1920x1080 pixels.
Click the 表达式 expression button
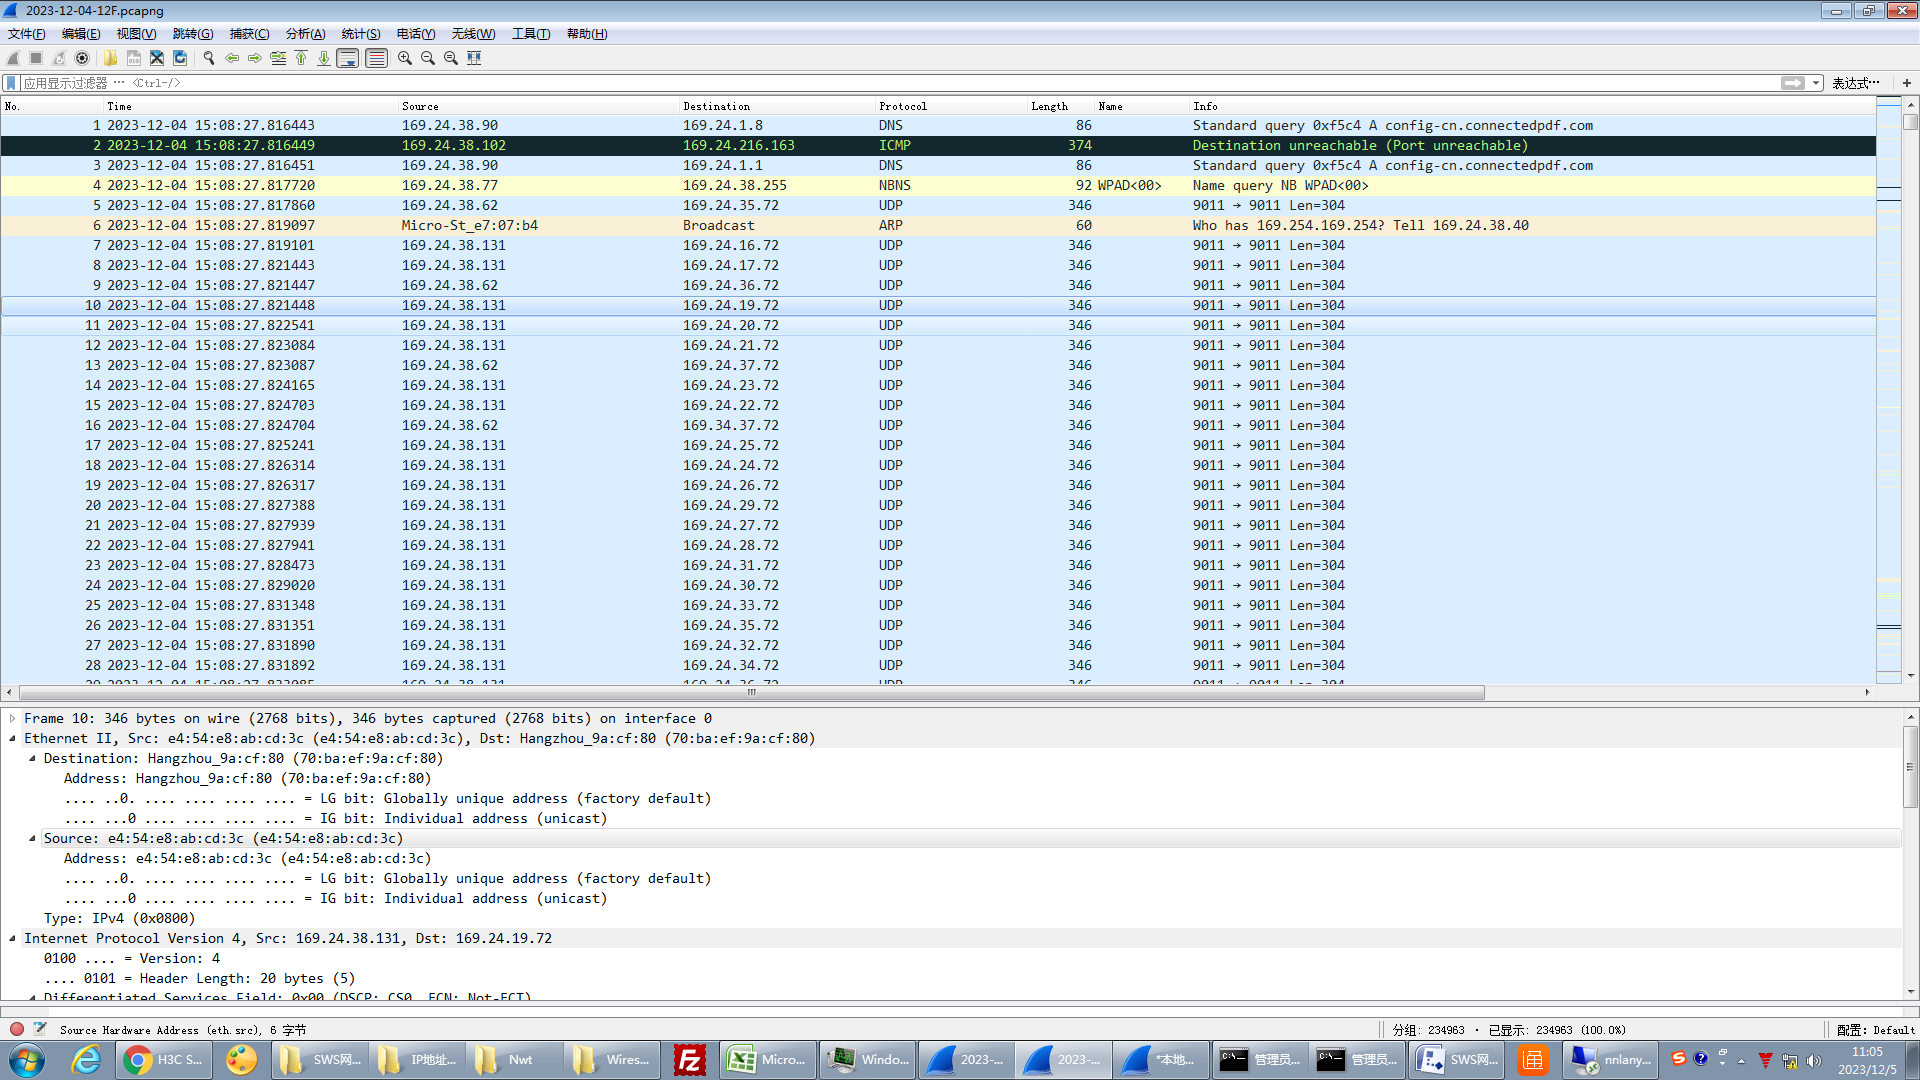[1855, 83]
